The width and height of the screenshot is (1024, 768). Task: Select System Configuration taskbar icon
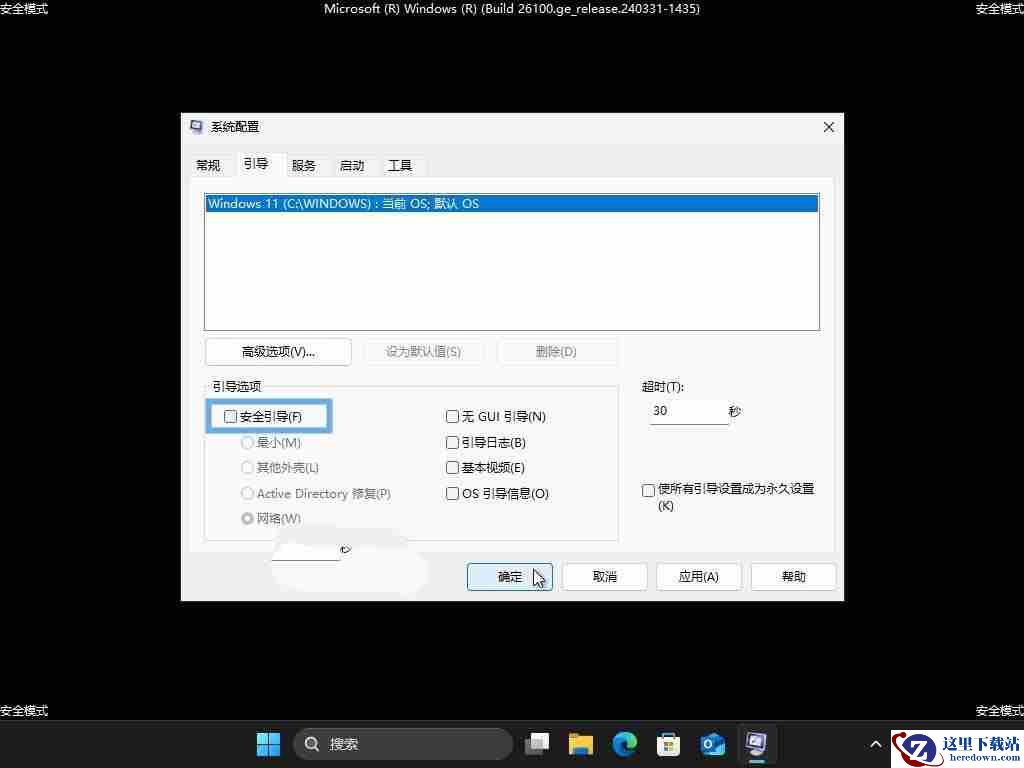(x=756, y=744)
